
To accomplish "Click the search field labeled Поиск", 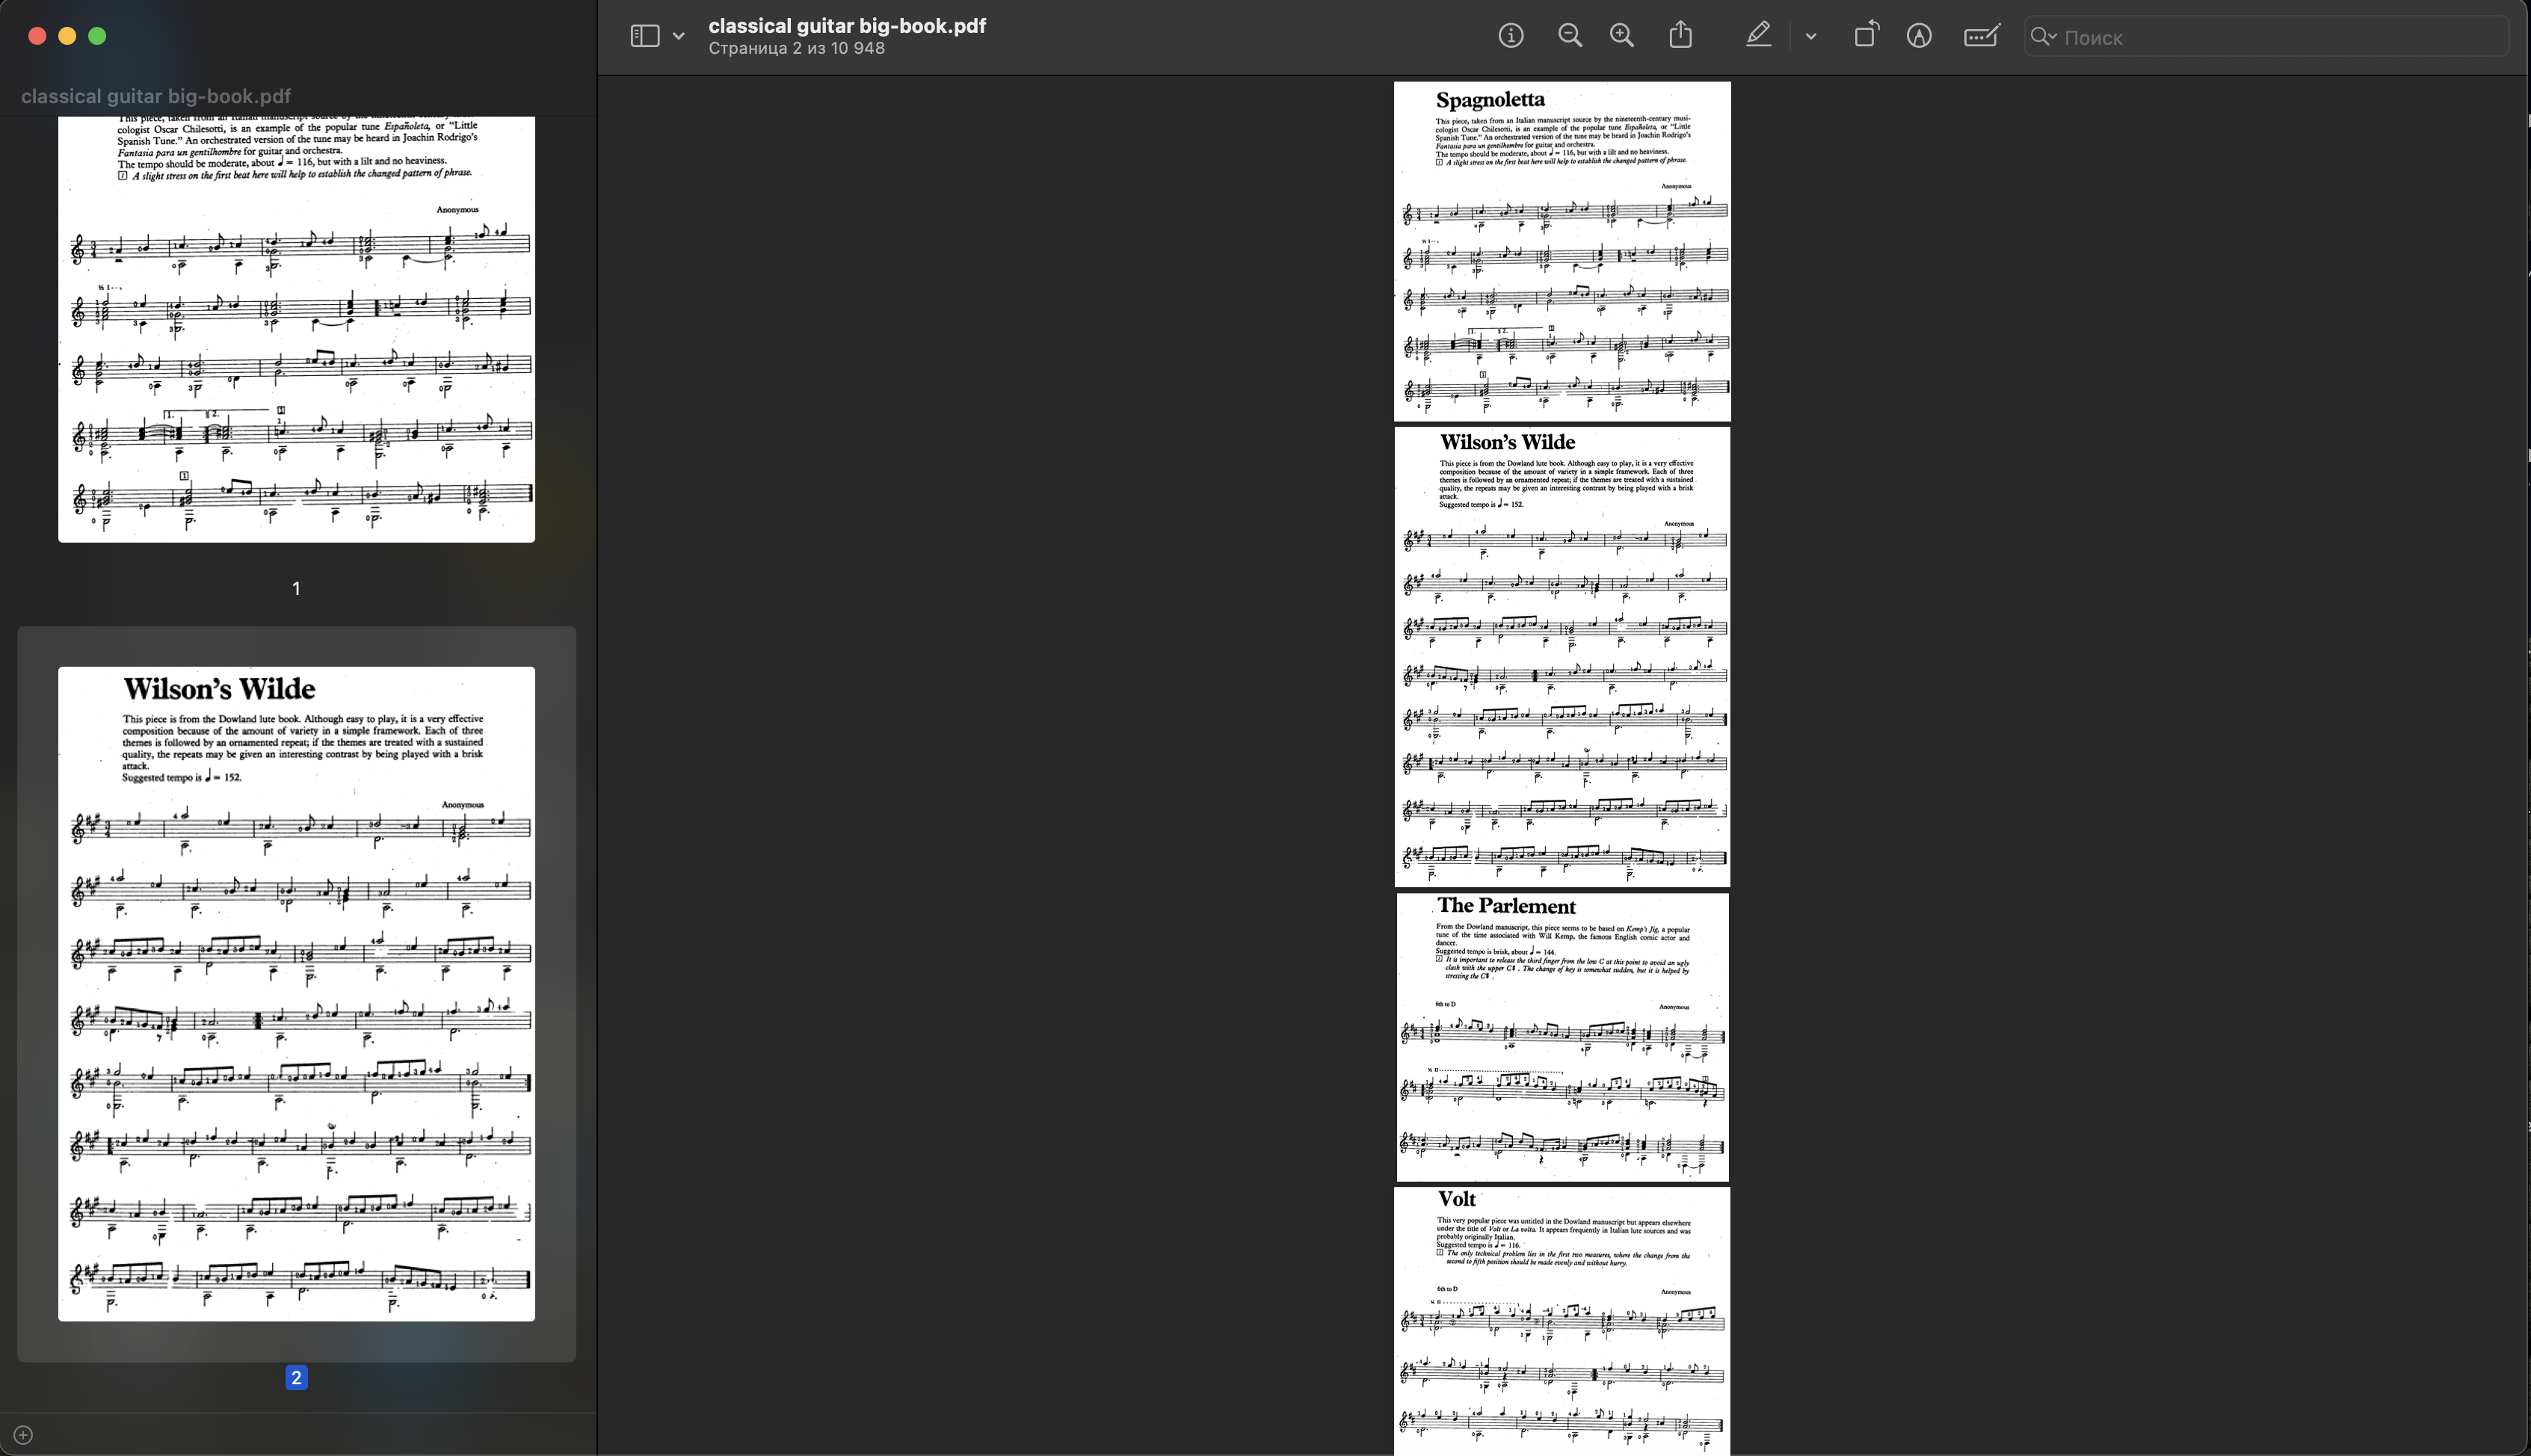I will pyautogui.click(x=2266, y=37).
